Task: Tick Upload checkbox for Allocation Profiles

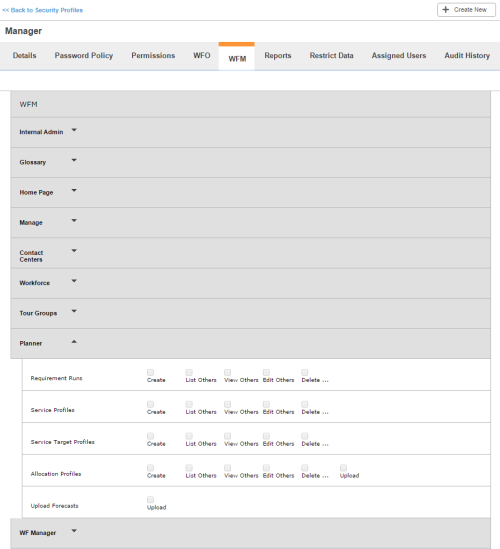Action: pyautogui.click(x=343, y=468)
